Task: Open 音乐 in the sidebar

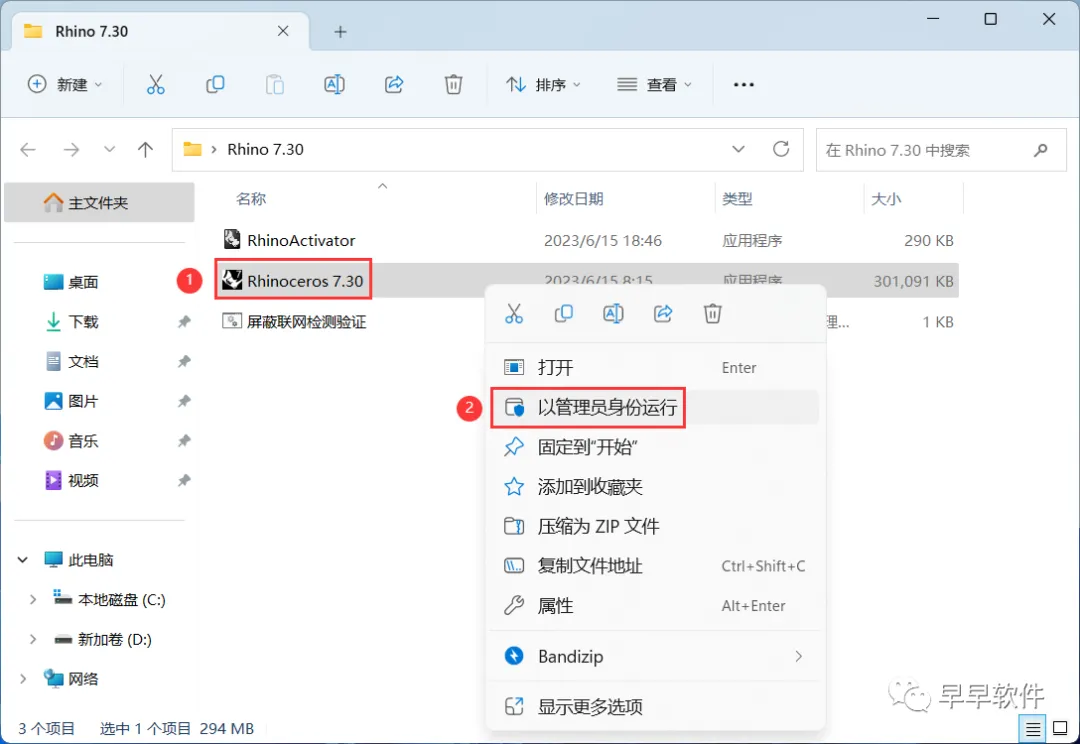Action: [x=83, y=441]
